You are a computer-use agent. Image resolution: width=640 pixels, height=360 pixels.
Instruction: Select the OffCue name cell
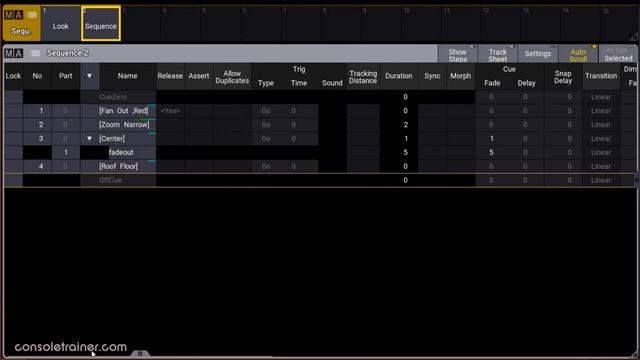click(118, 180)
